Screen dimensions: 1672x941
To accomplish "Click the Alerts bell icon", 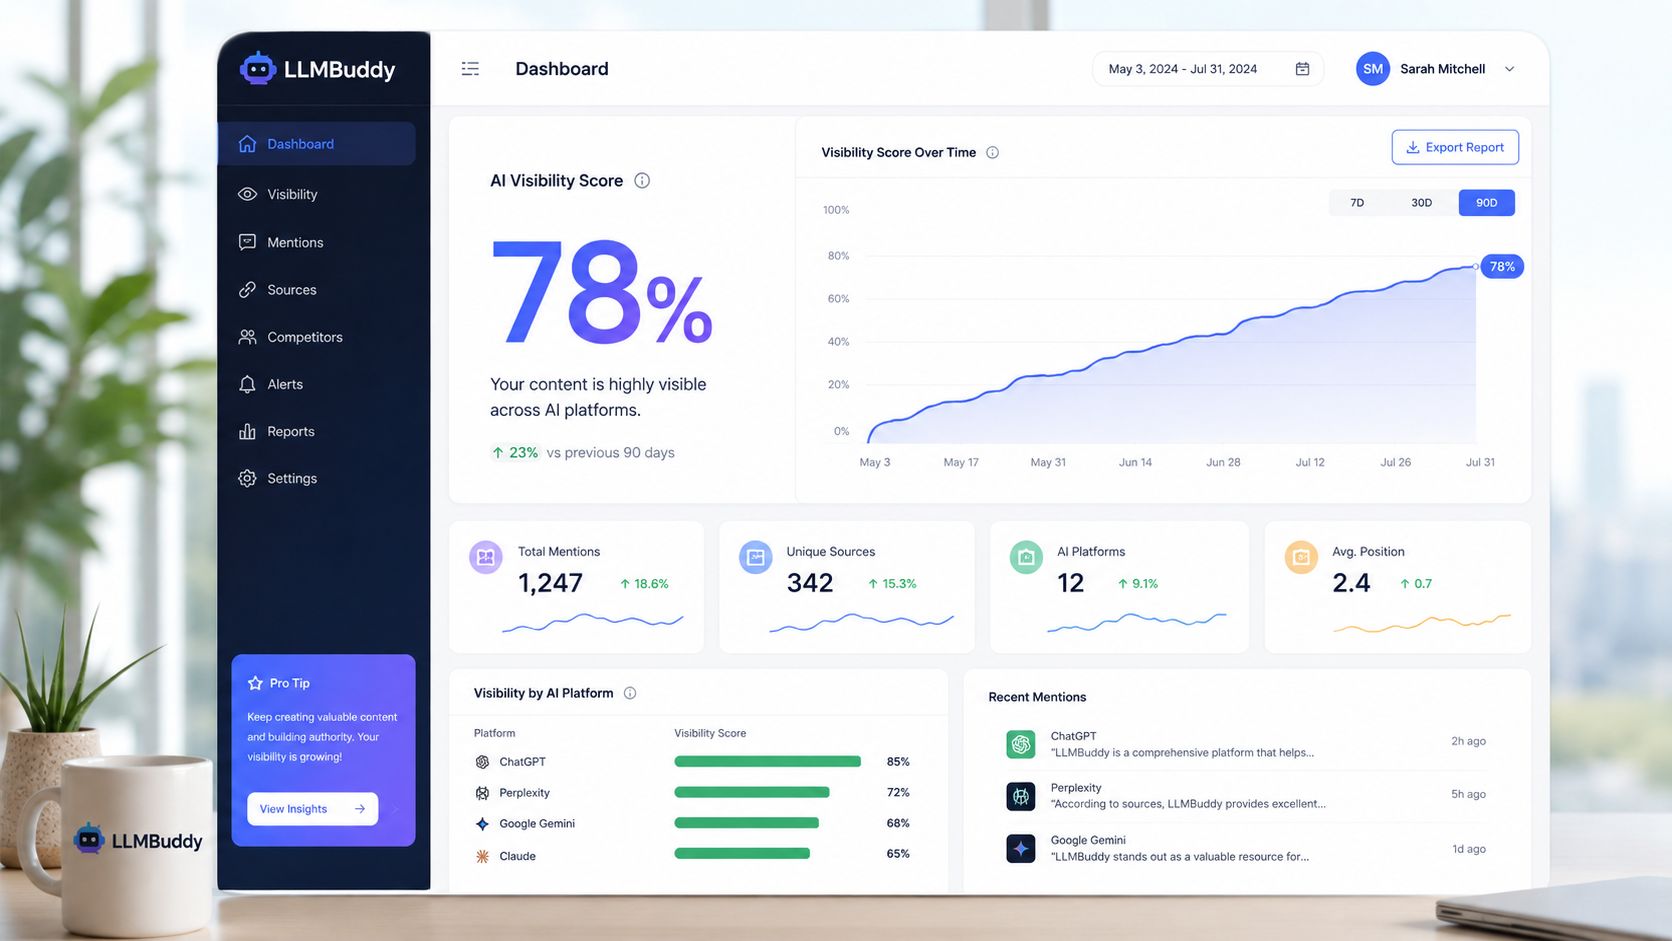I will tap(247, 384).
